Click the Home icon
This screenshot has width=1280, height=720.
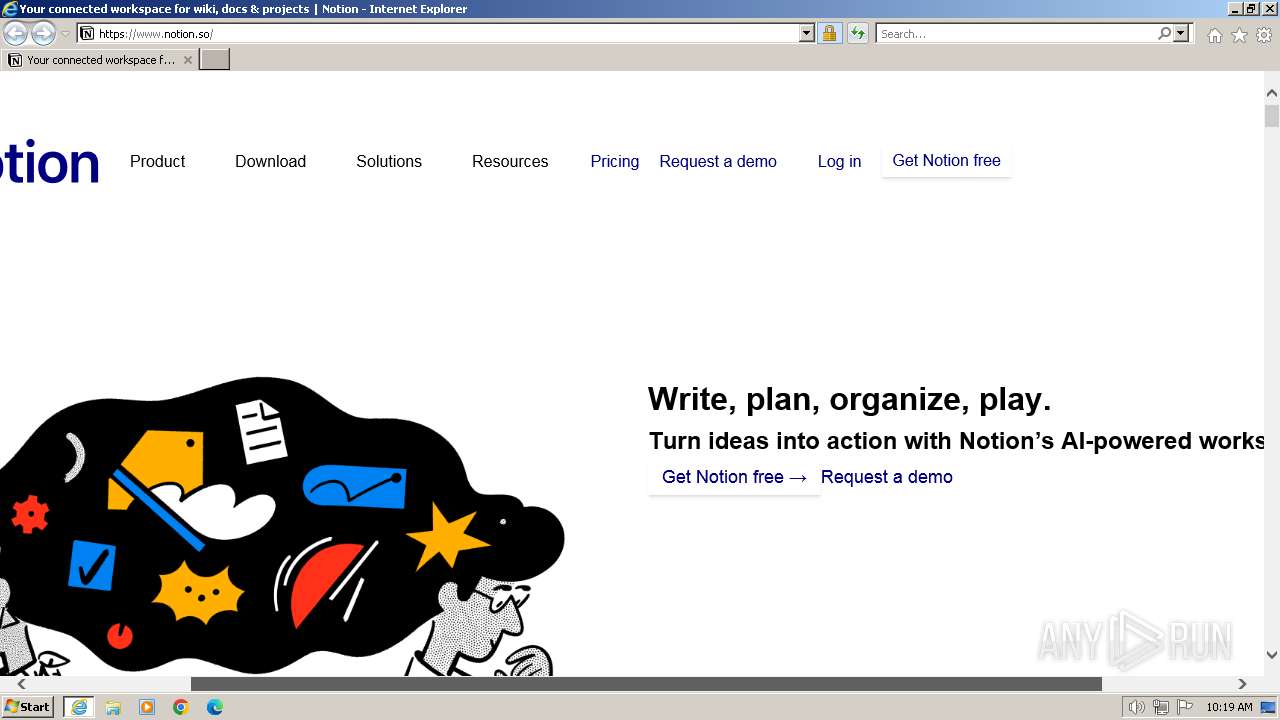tap(1214, 35)
